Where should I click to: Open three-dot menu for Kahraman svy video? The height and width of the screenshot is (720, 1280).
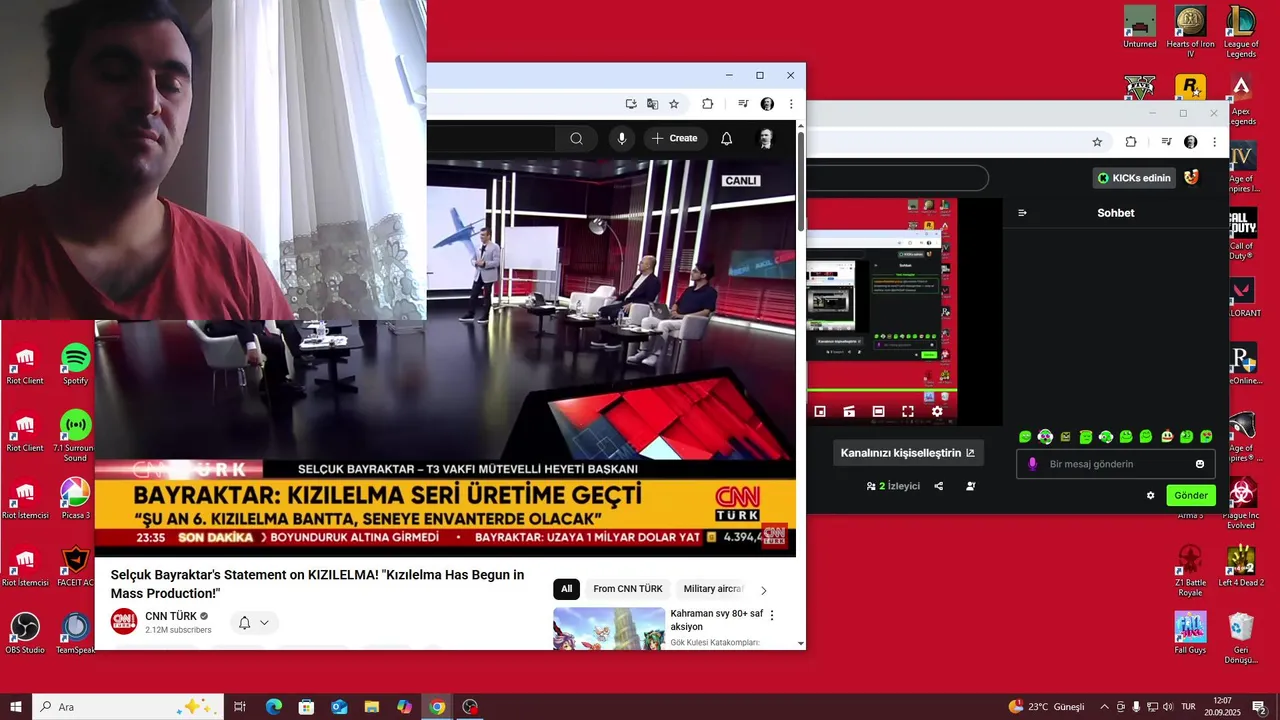[x=772, y=615]
